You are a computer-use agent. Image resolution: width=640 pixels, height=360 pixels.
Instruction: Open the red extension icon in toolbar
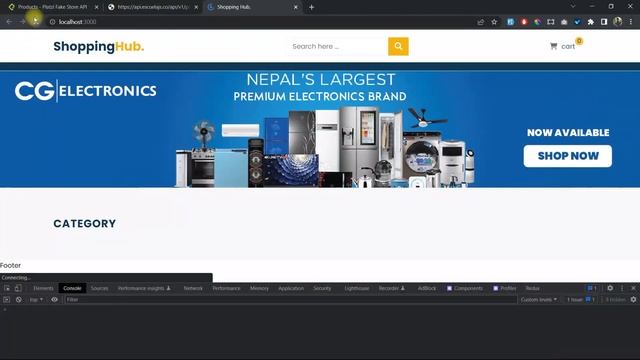524,22
